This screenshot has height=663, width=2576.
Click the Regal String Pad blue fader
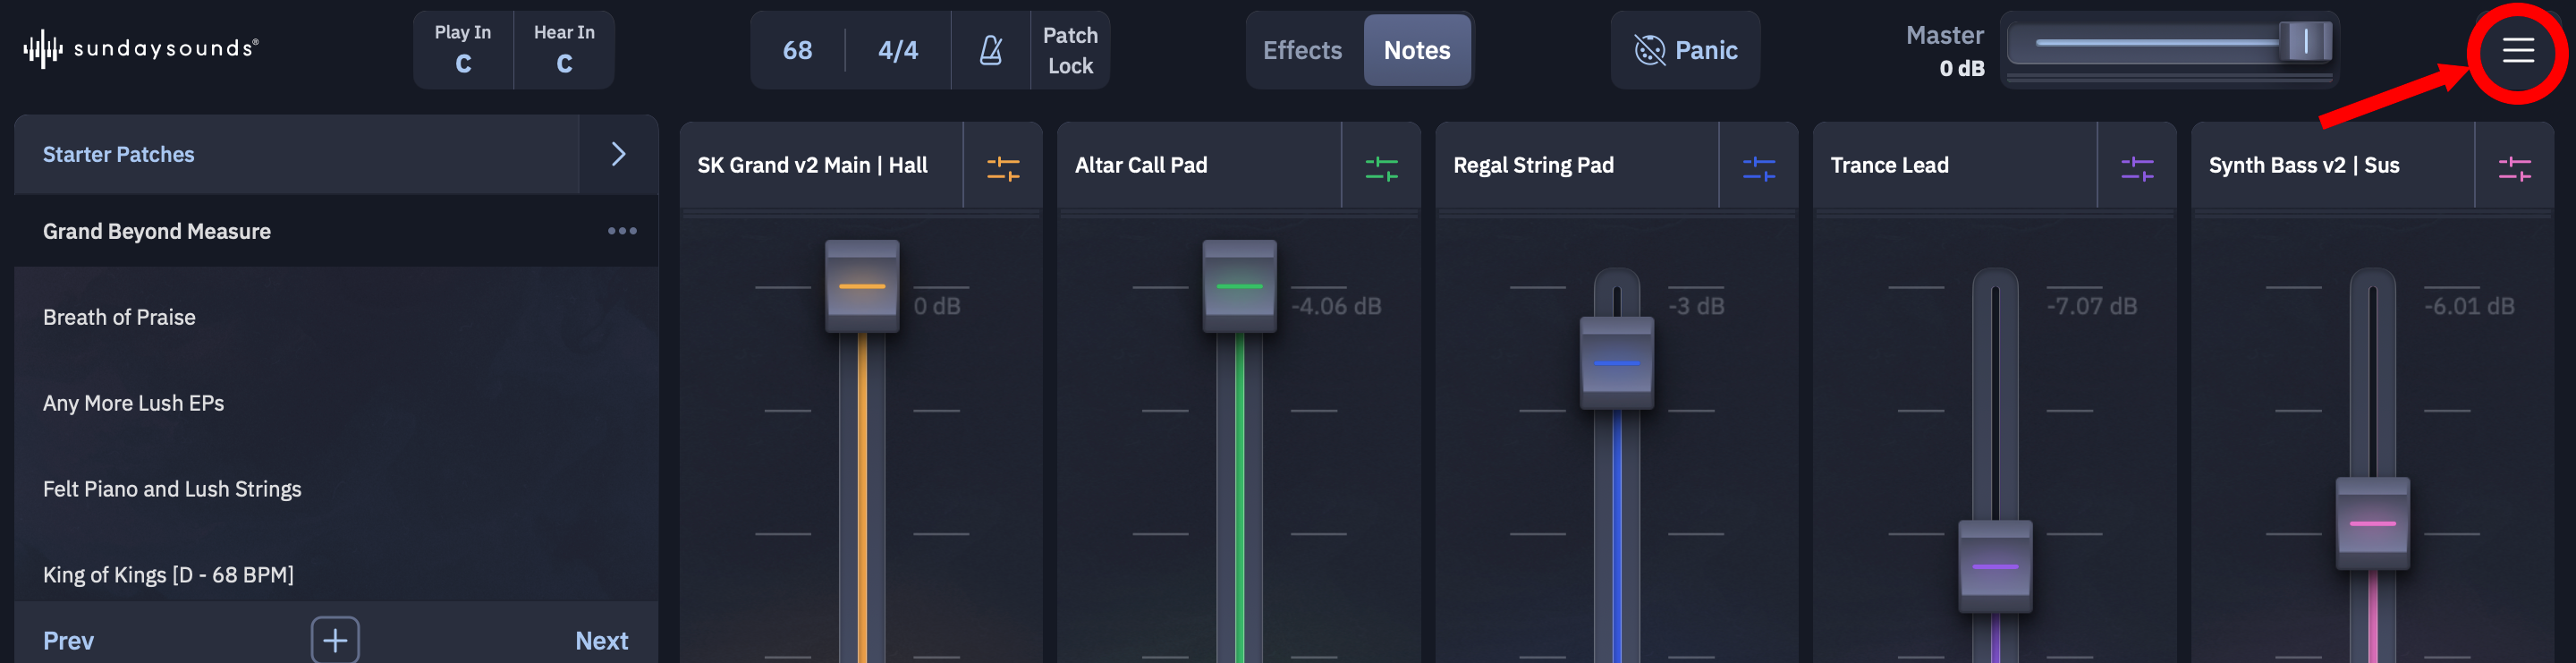[1616, 362]
